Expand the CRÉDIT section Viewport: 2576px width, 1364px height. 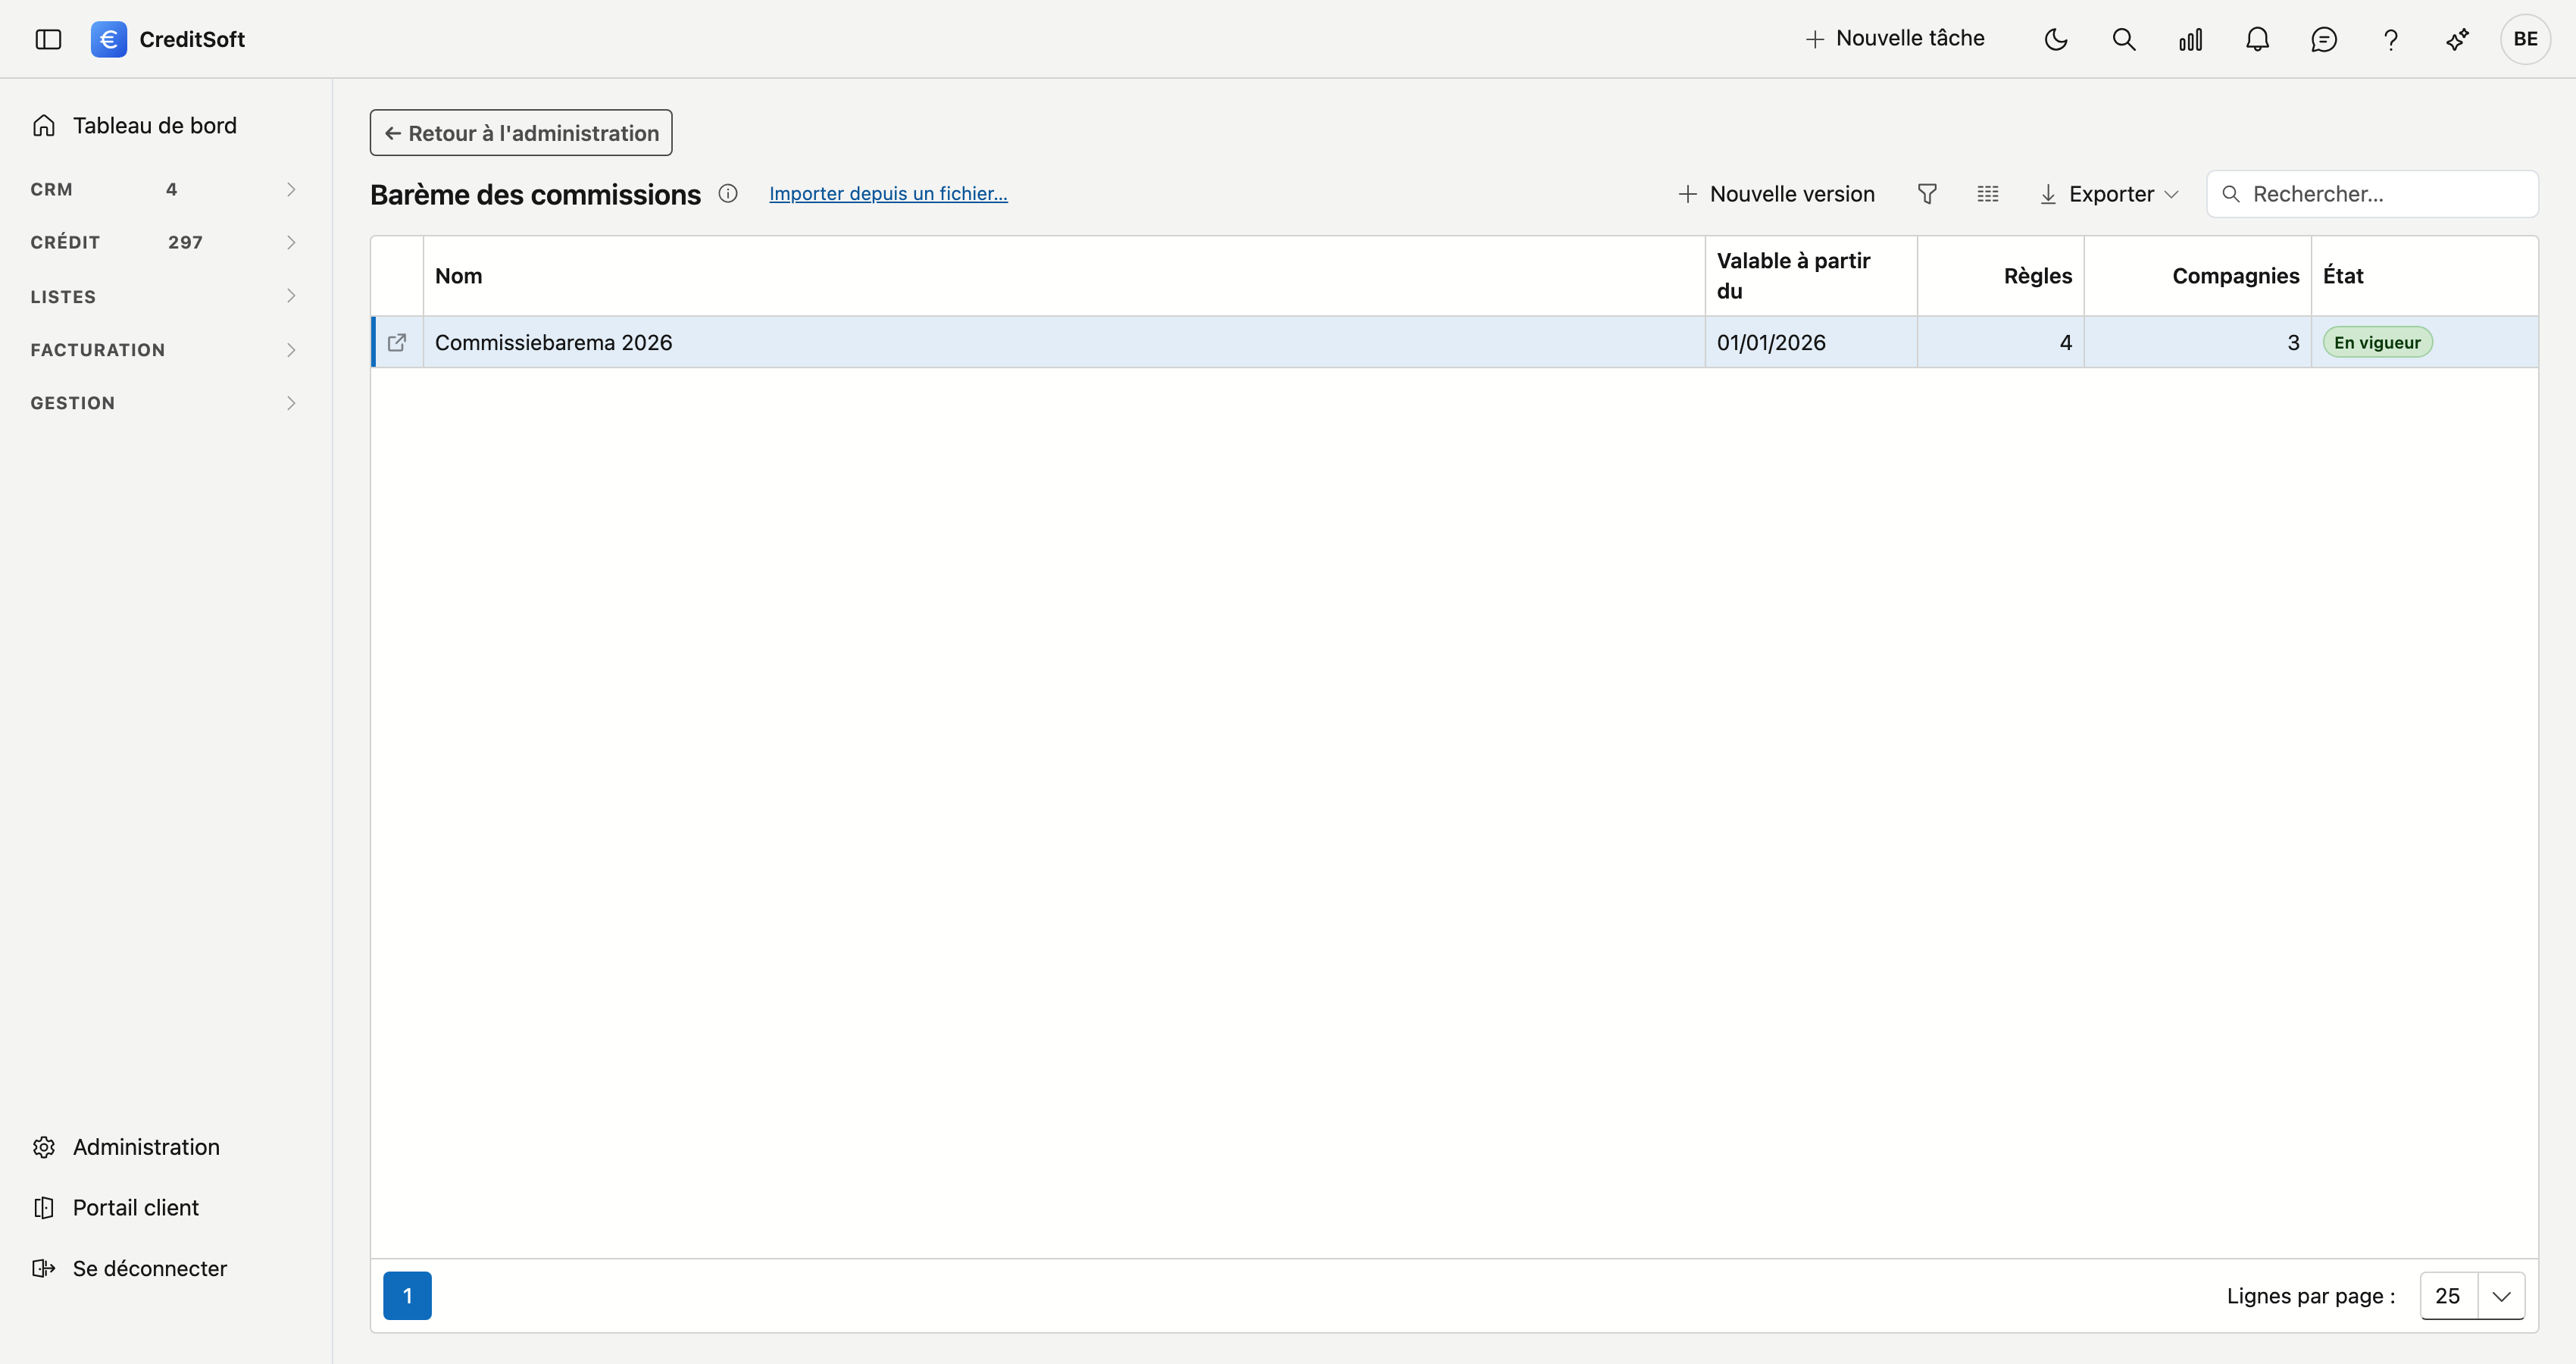[x=165, y=242]
